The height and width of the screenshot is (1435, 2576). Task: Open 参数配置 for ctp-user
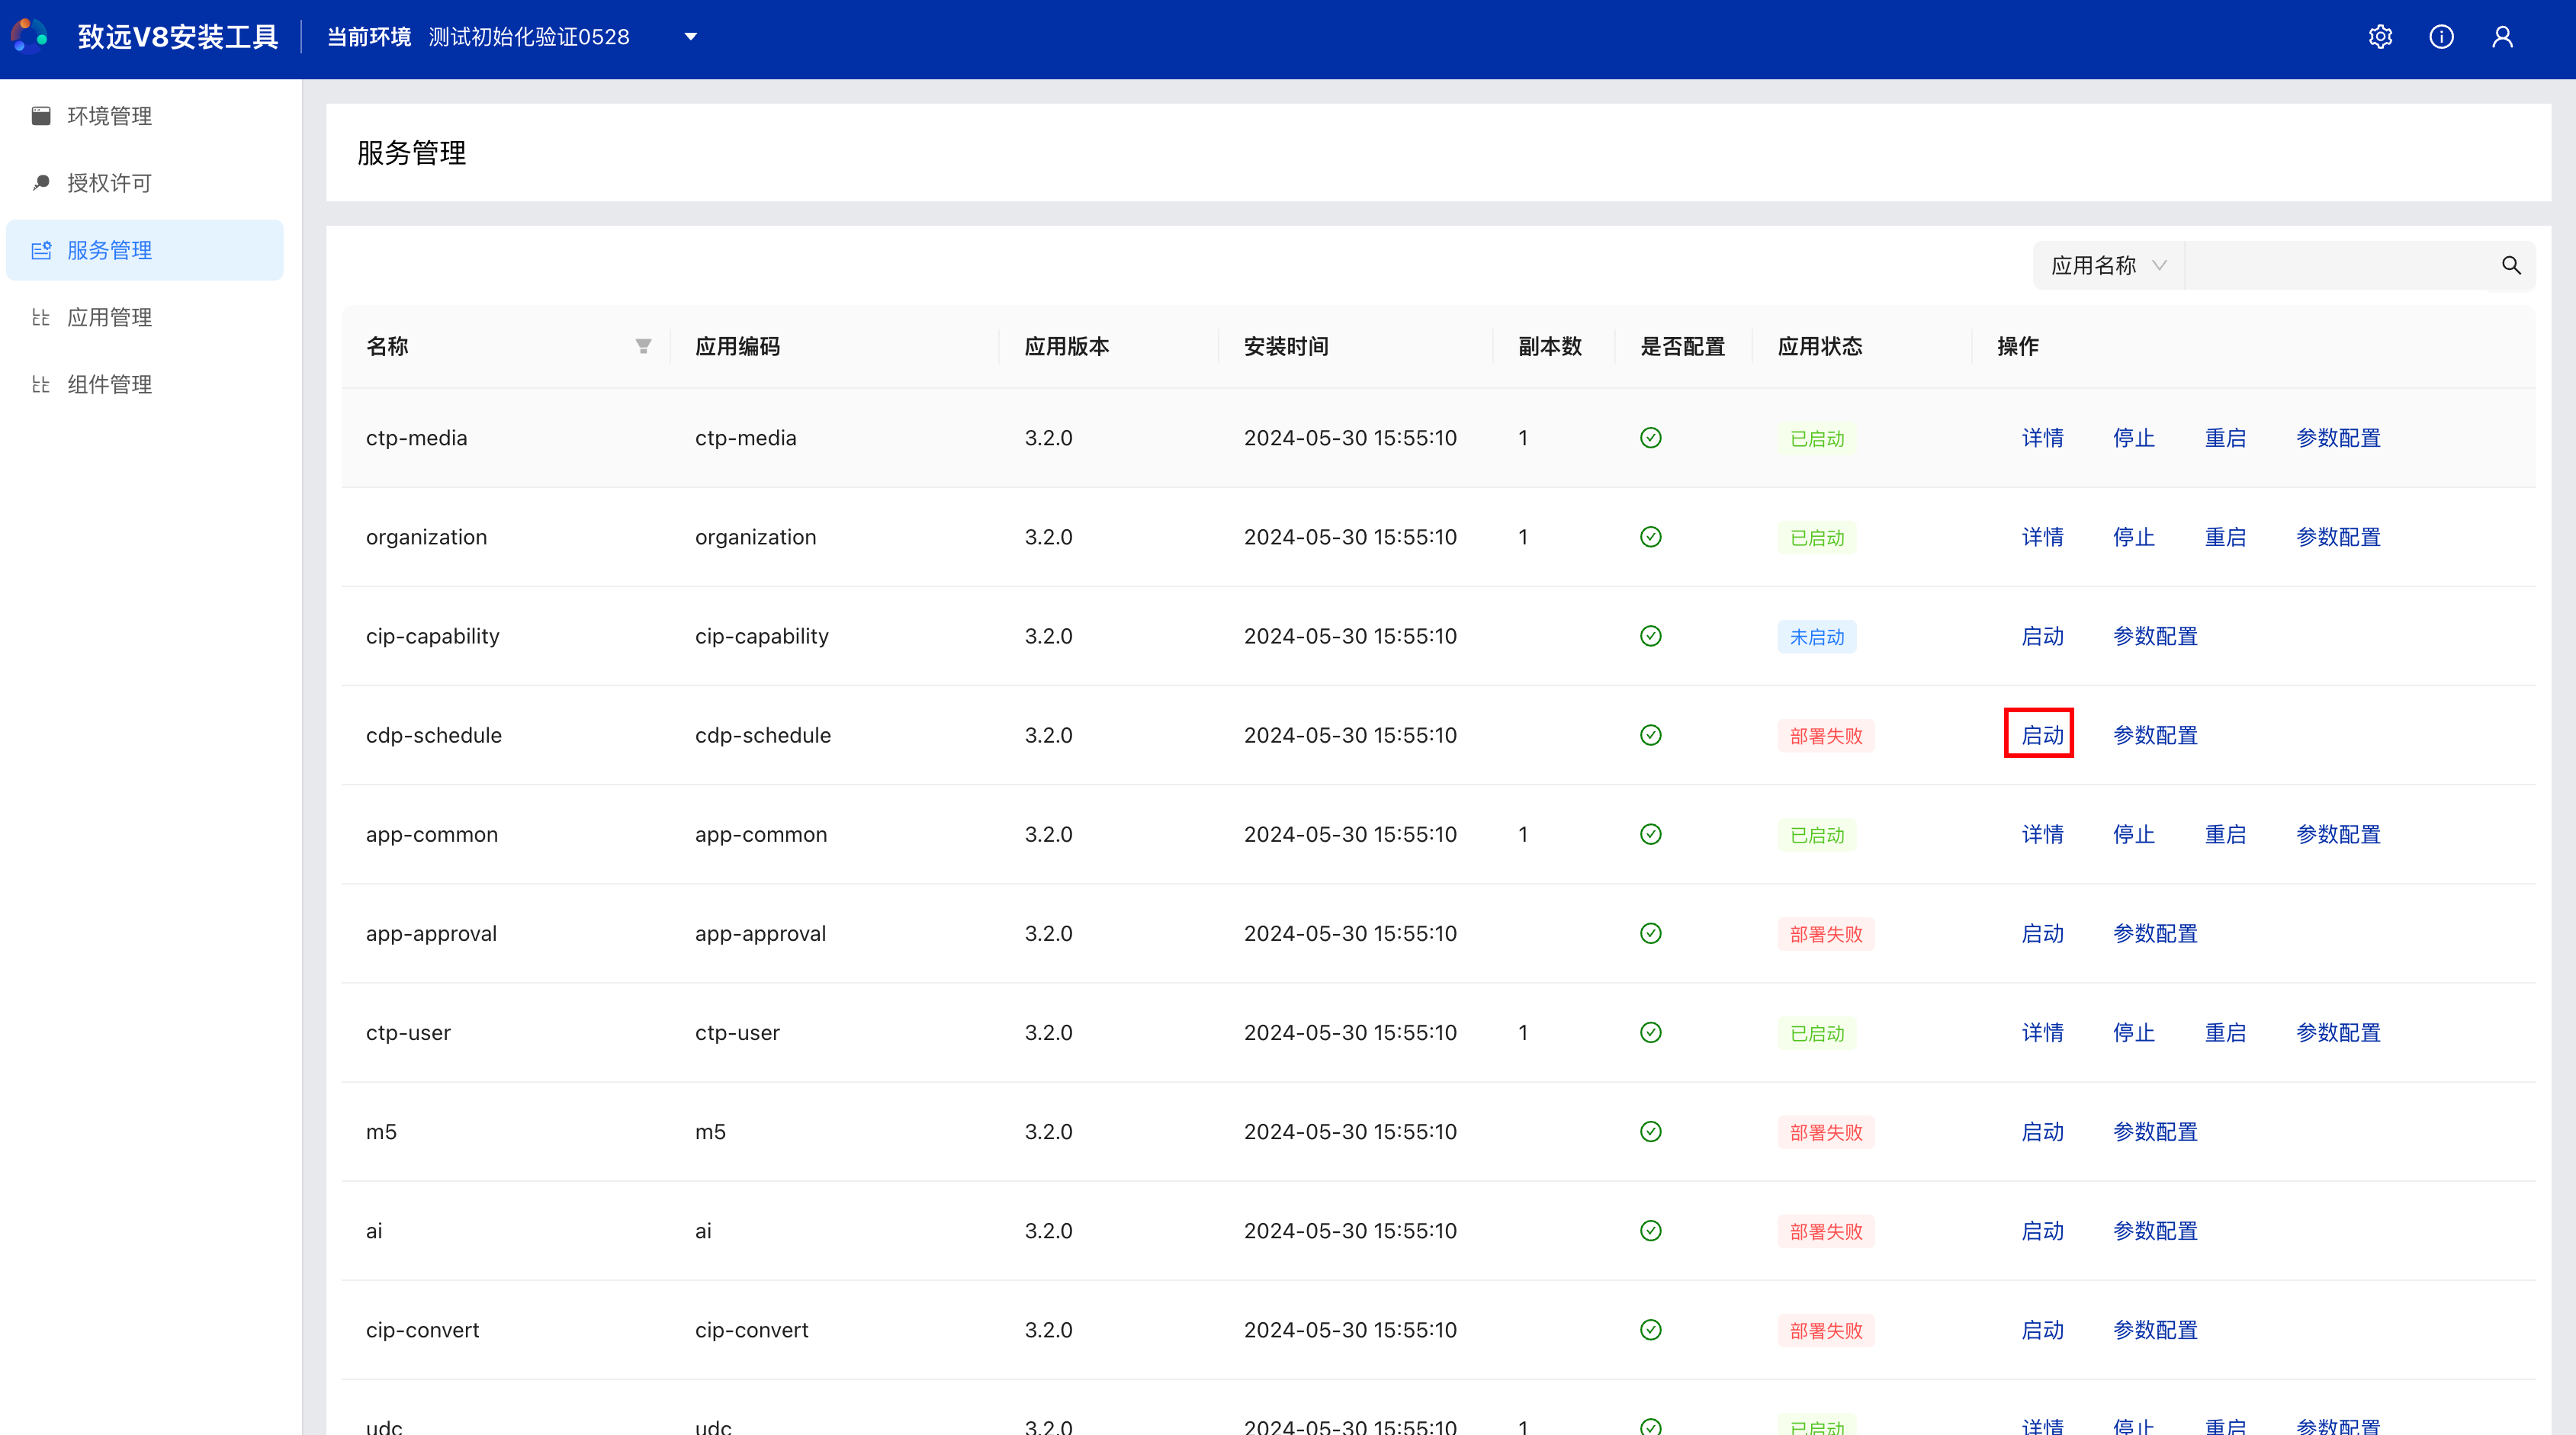2338,1032
